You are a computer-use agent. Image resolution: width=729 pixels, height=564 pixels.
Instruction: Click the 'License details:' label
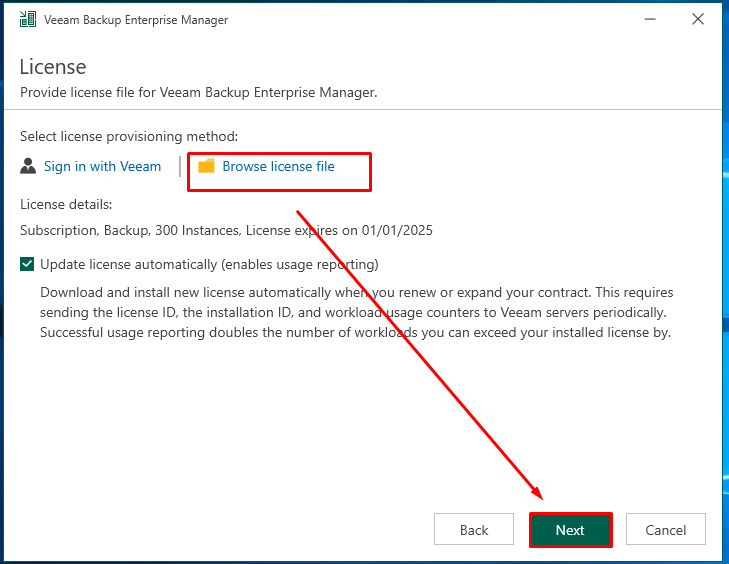click(66, 205)
